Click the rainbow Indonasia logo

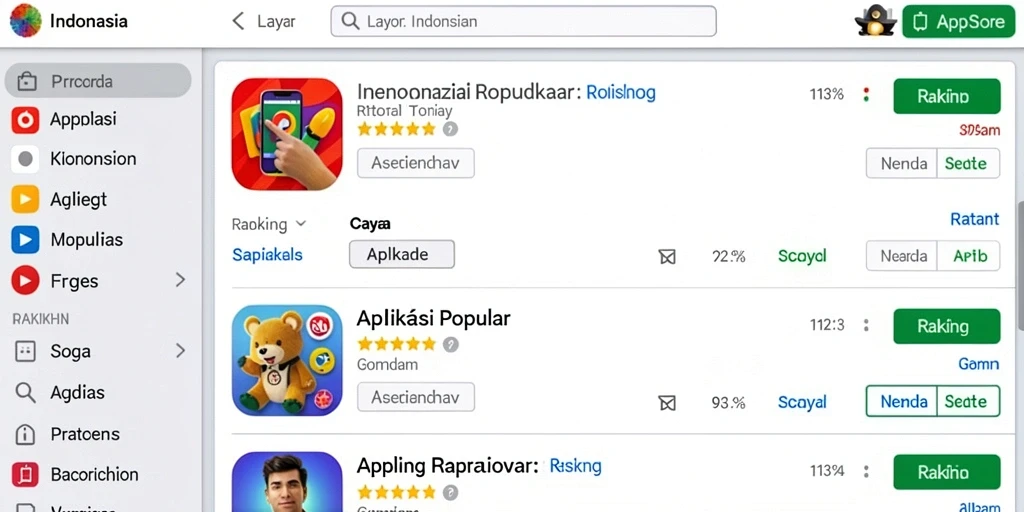click(25, 21)
